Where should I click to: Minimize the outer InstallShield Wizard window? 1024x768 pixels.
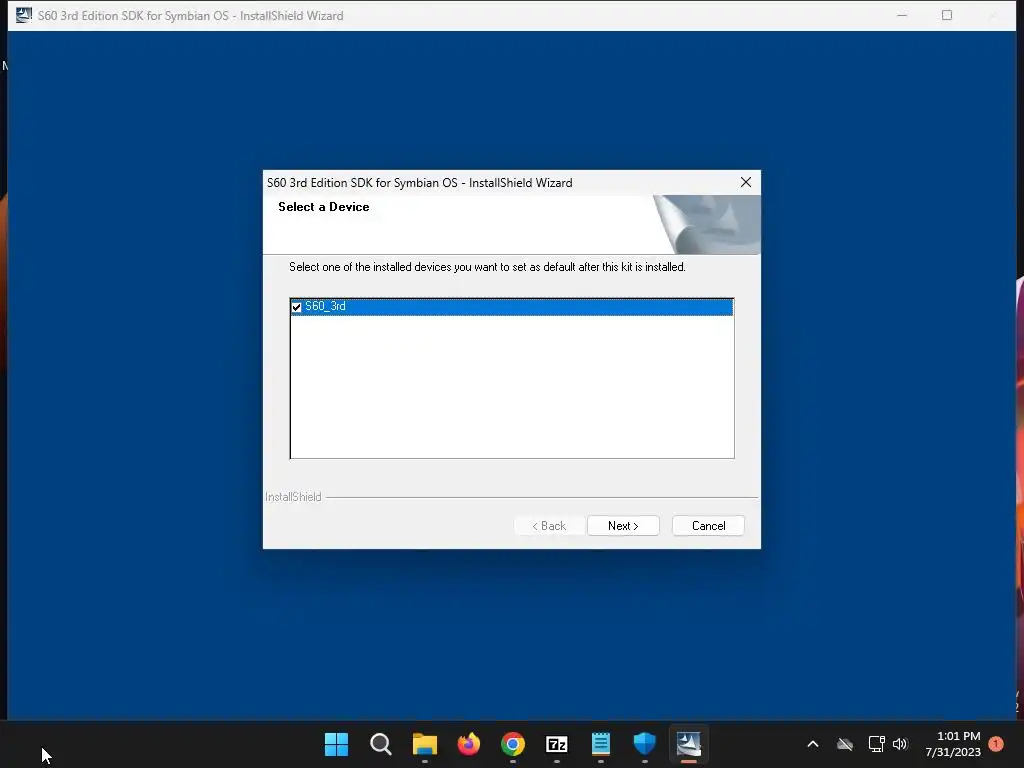click(902, 15)
